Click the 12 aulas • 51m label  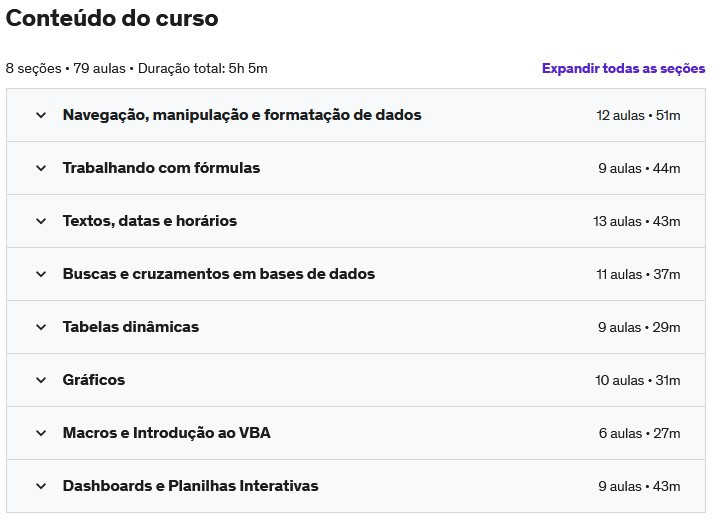pyautogui.click(x=638, y=116)
